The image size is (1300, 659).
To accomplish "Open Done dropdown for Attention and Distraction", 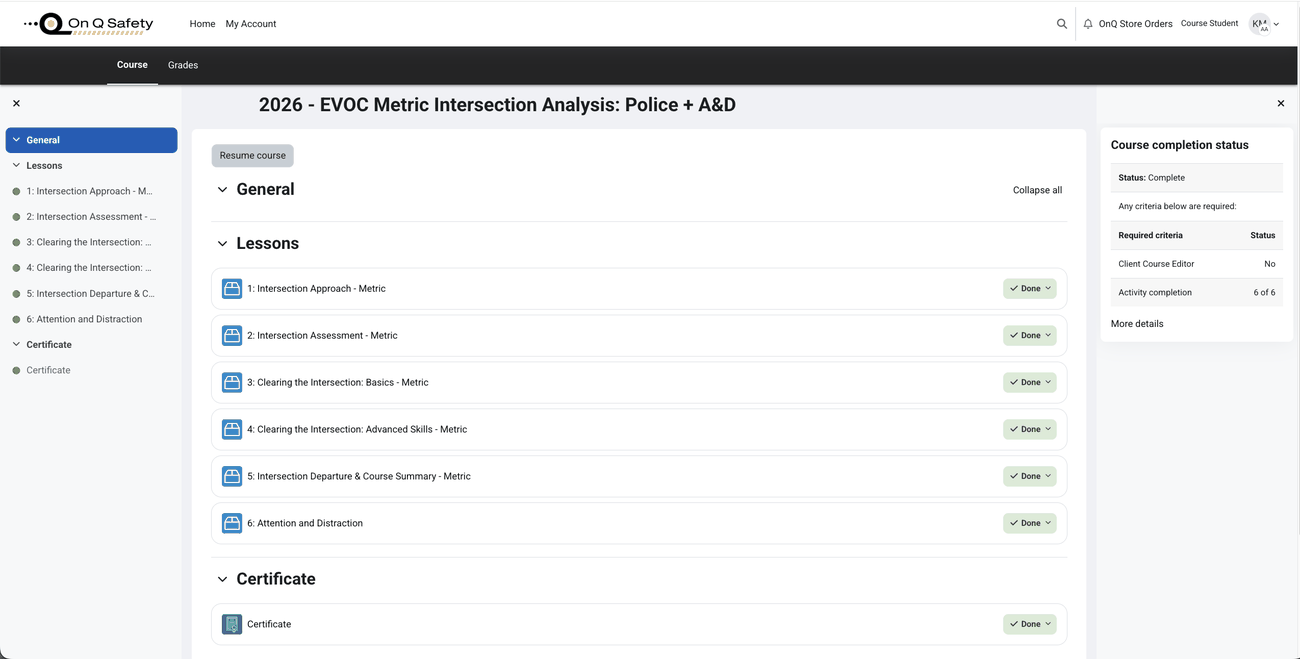I will pyautogui.click(x=1030, y=523).
